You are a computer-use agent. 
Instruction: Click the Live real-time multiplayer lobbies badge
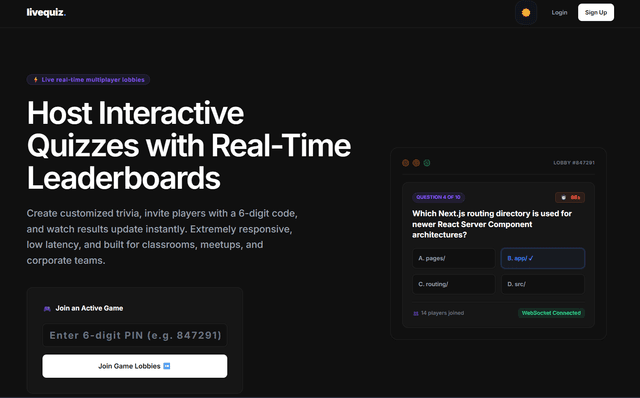(88, 80)
